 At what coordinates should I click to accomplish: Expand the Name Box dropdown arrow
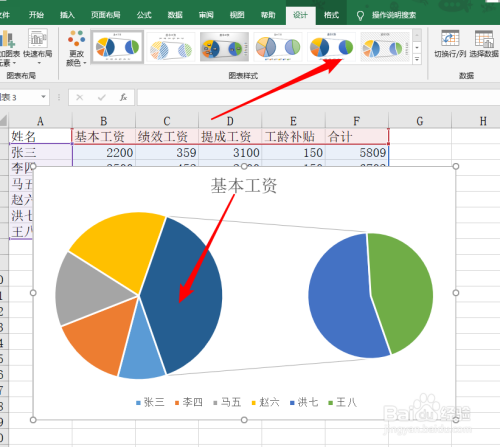click(43, 97)
